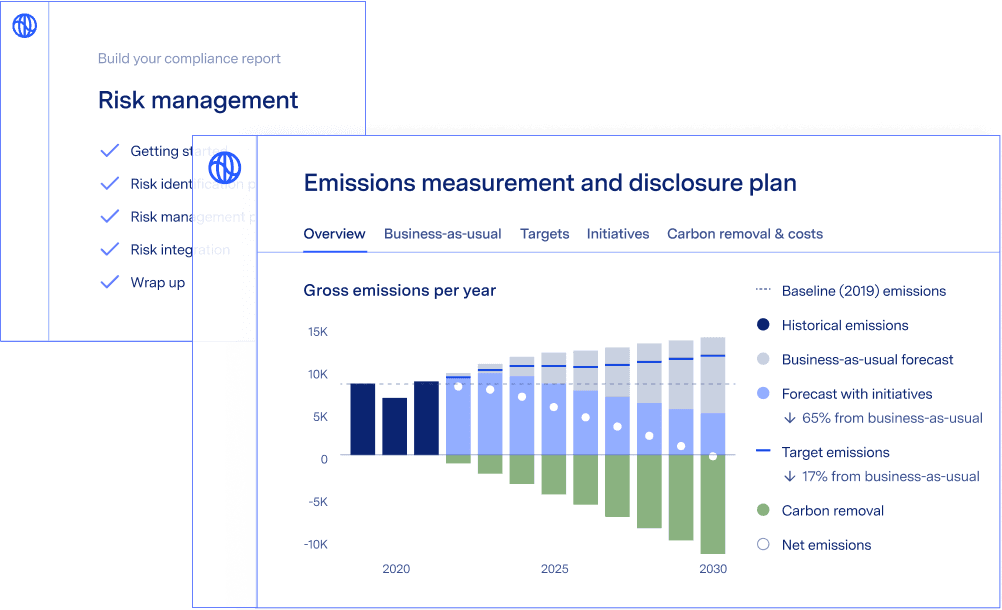Open the Overview tab
Image resolution: width=1002 pixels, height=610 pixels.
click(334, 234)
